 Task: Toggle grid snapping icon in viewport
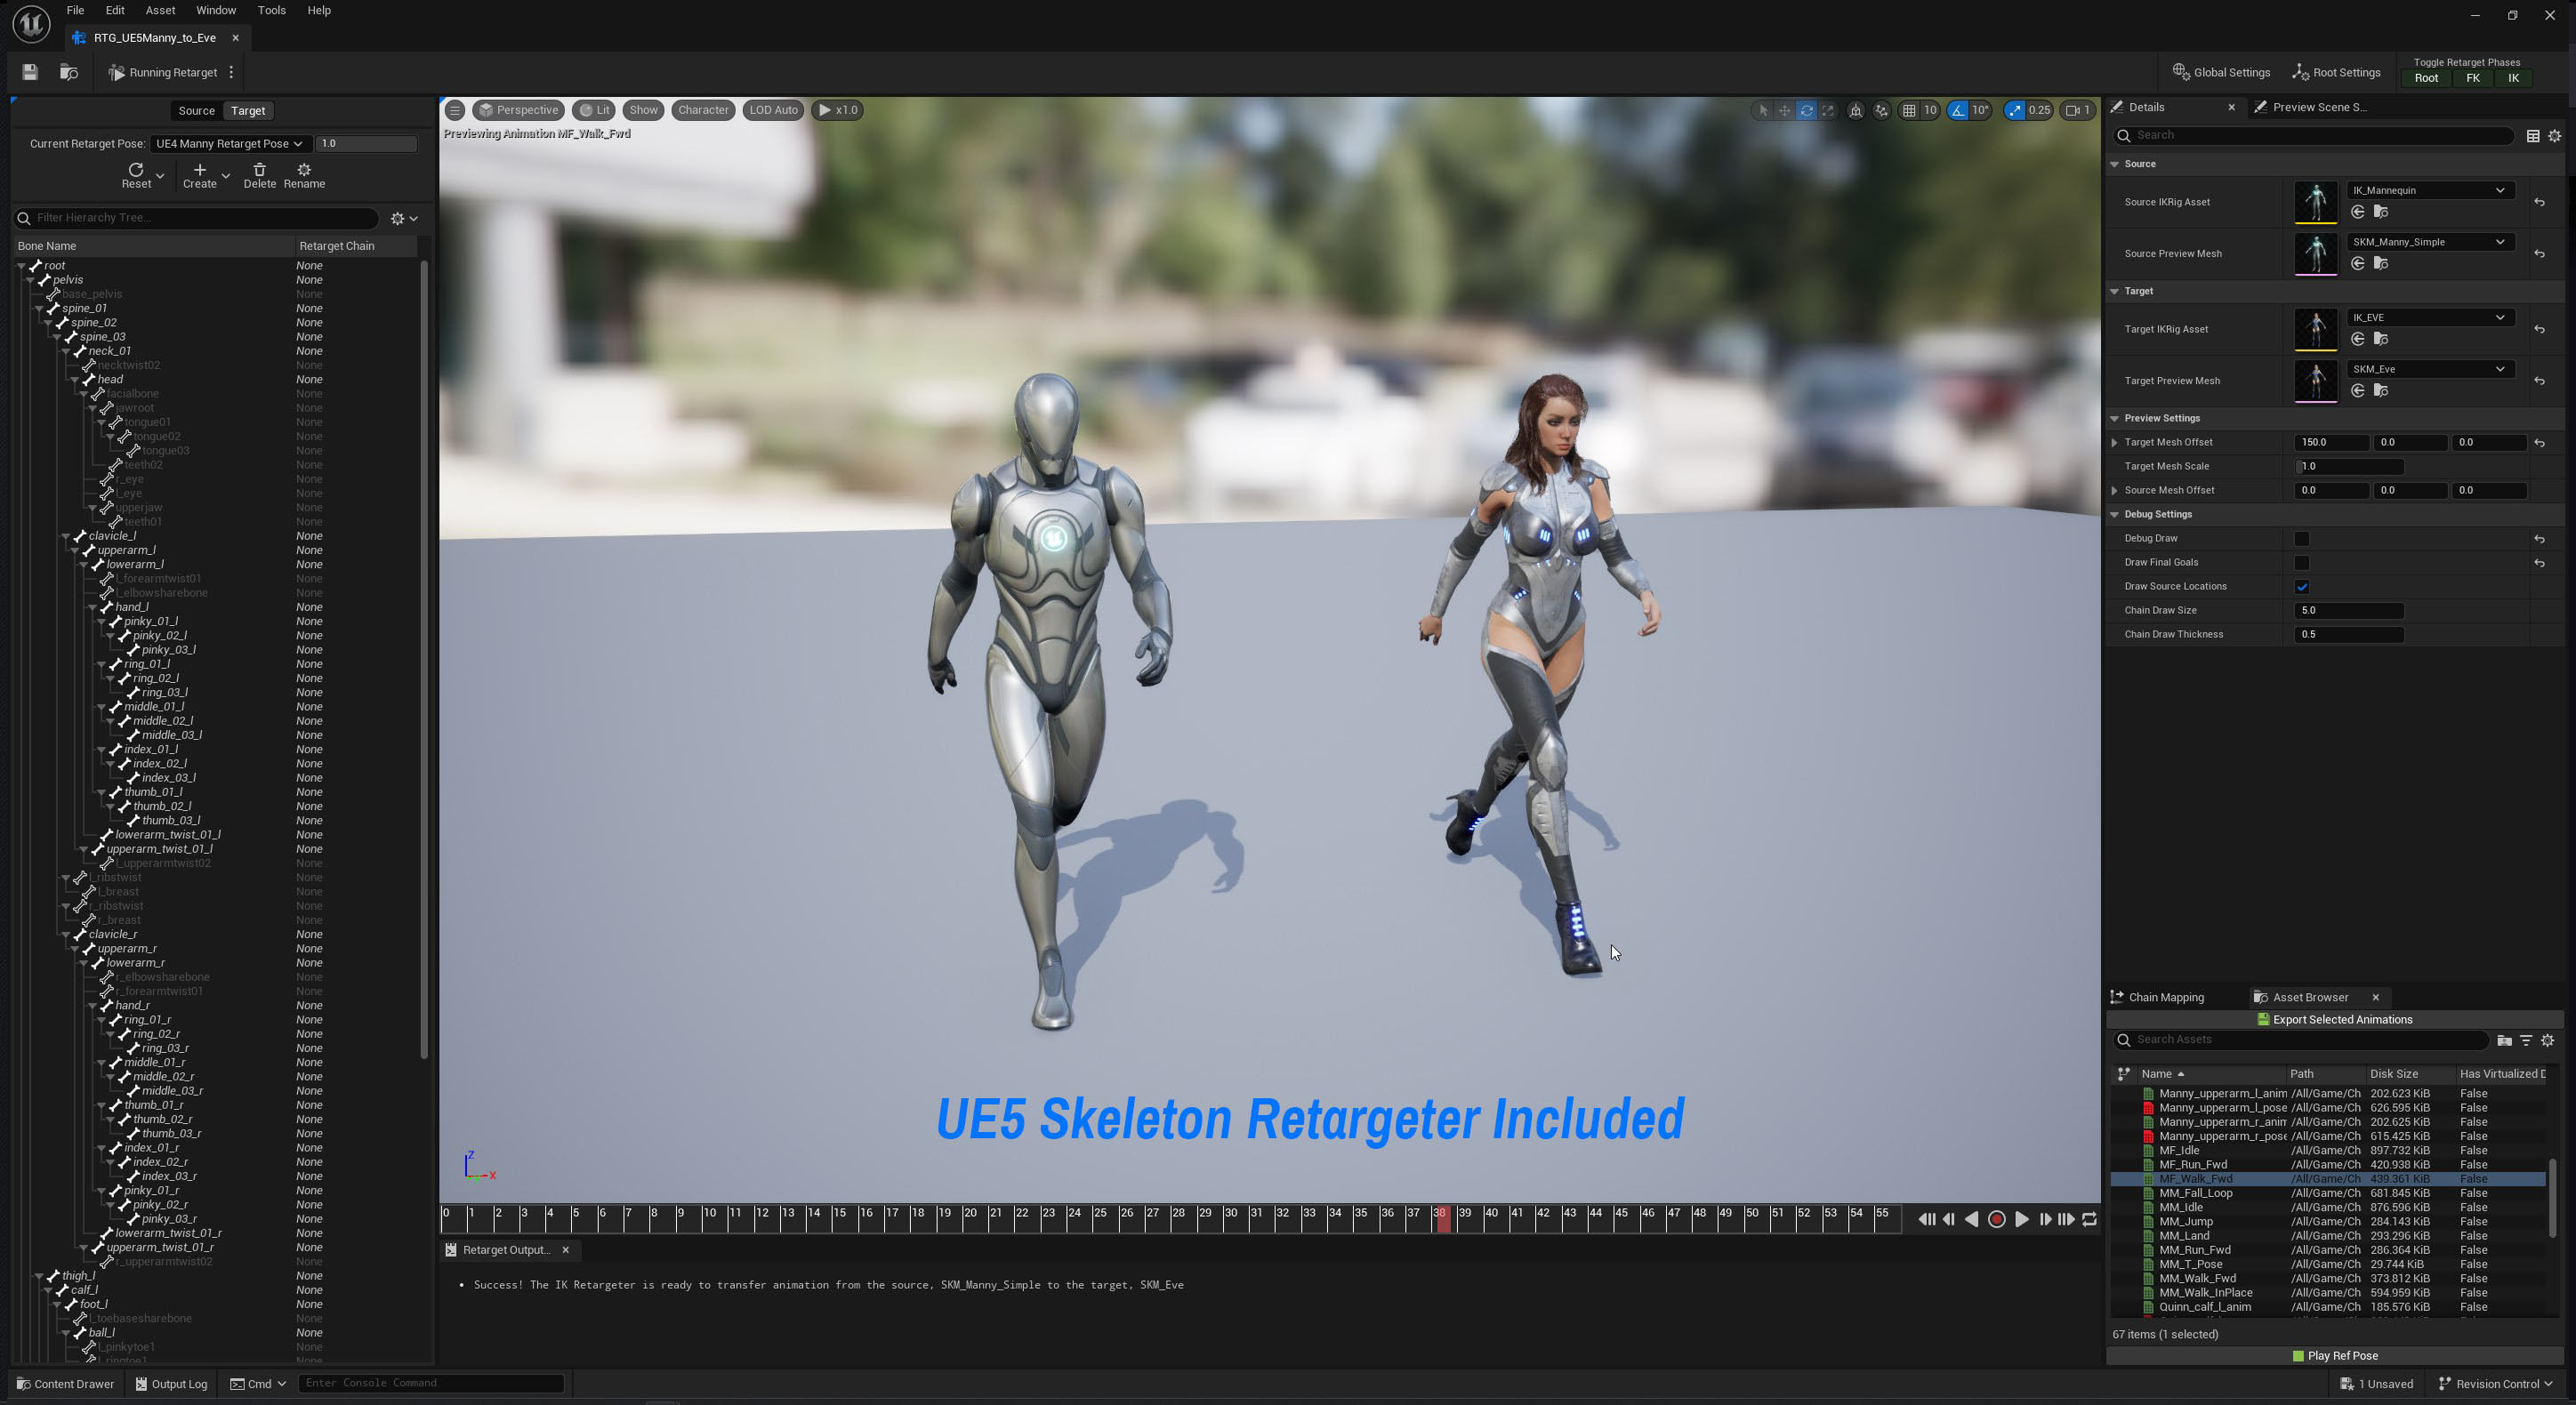[1909, 110]
